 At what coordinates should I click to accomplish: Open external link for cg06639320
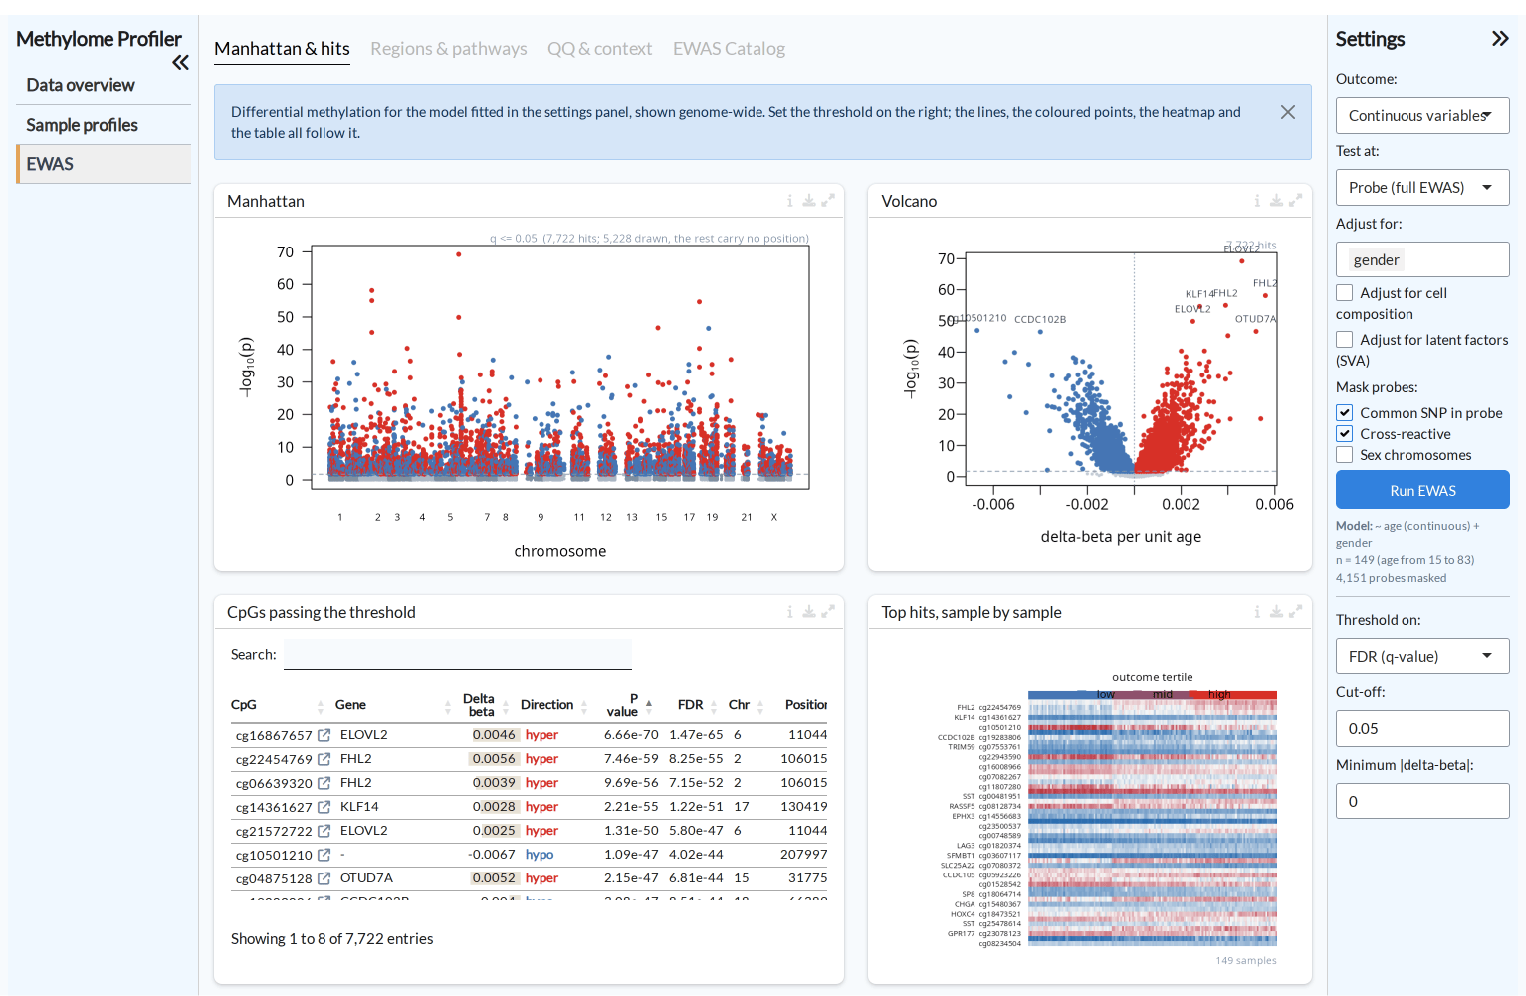[x=324, y=784]
